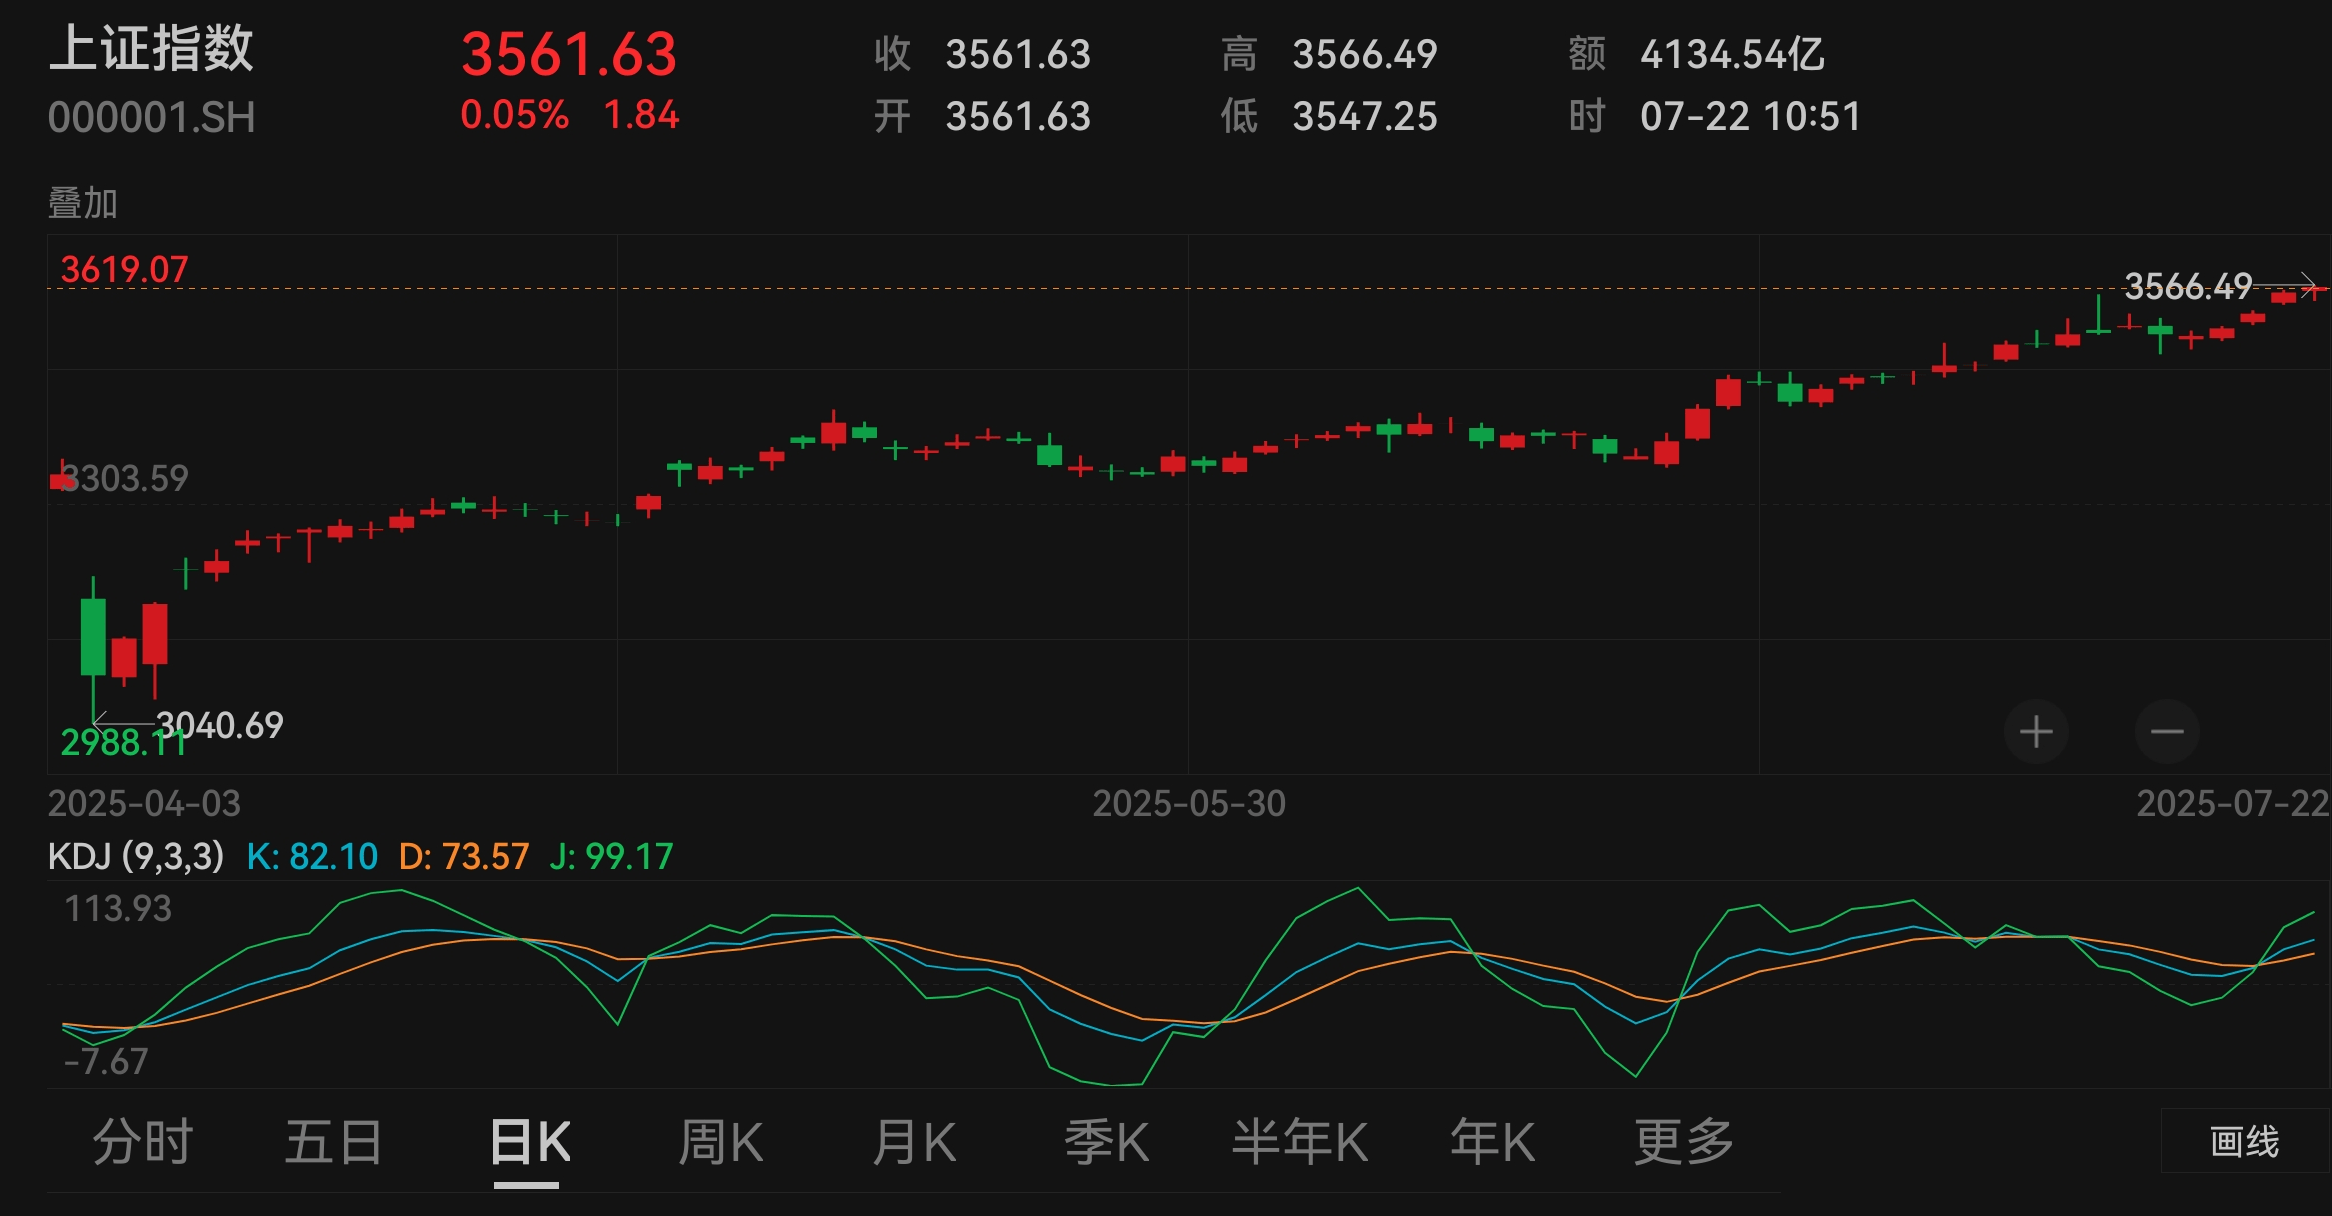
Task: Click the 画线 draw line button
Action: click(x=2245, y=1141)
